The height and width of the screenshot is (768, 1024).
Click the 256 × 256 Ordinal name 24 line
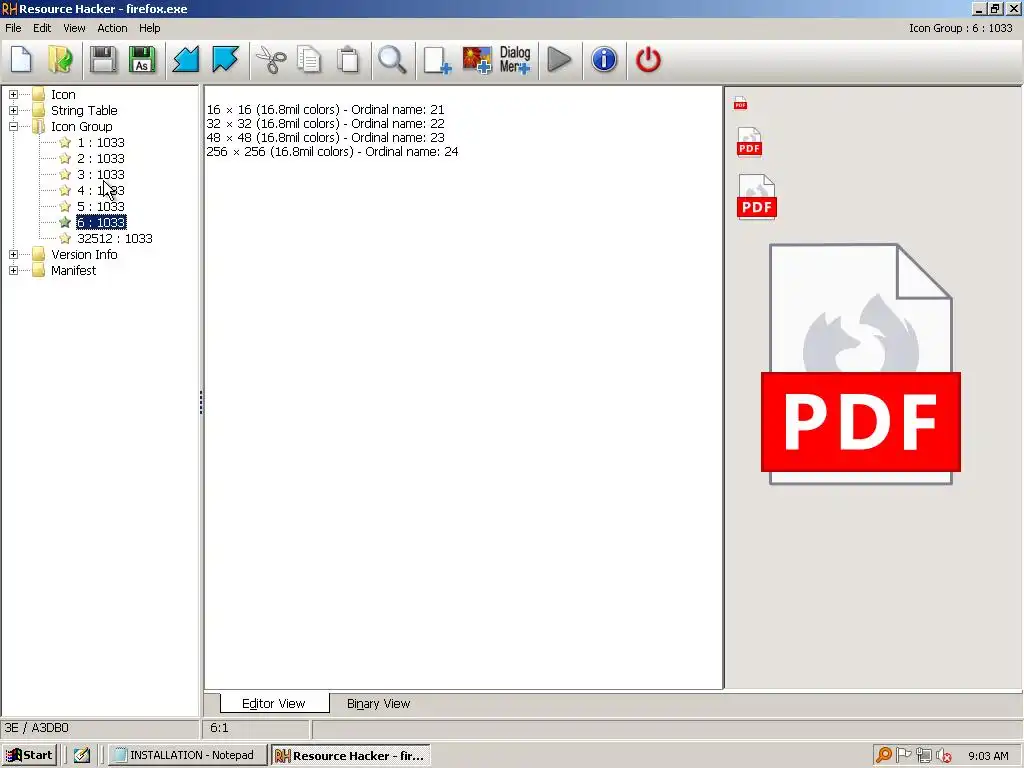click(x=332, y=152)
